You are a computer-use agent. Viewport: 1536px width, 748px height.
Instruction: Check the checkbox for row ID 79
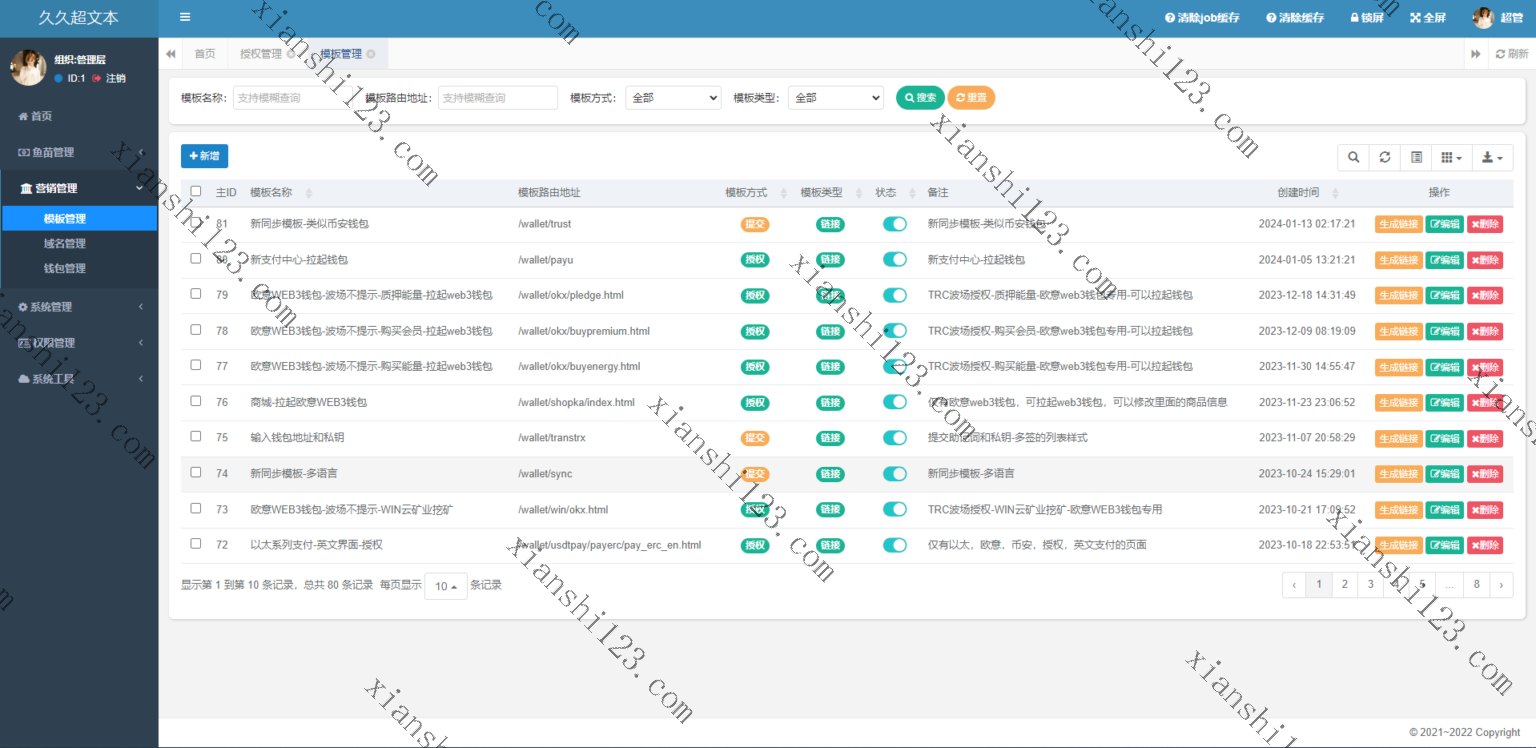(x=196, y=294)
